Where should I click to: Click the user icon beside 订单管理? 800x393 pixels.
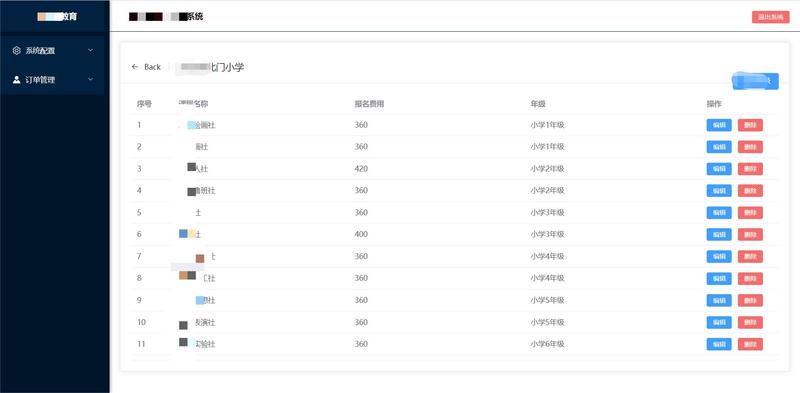click(17, 80)
